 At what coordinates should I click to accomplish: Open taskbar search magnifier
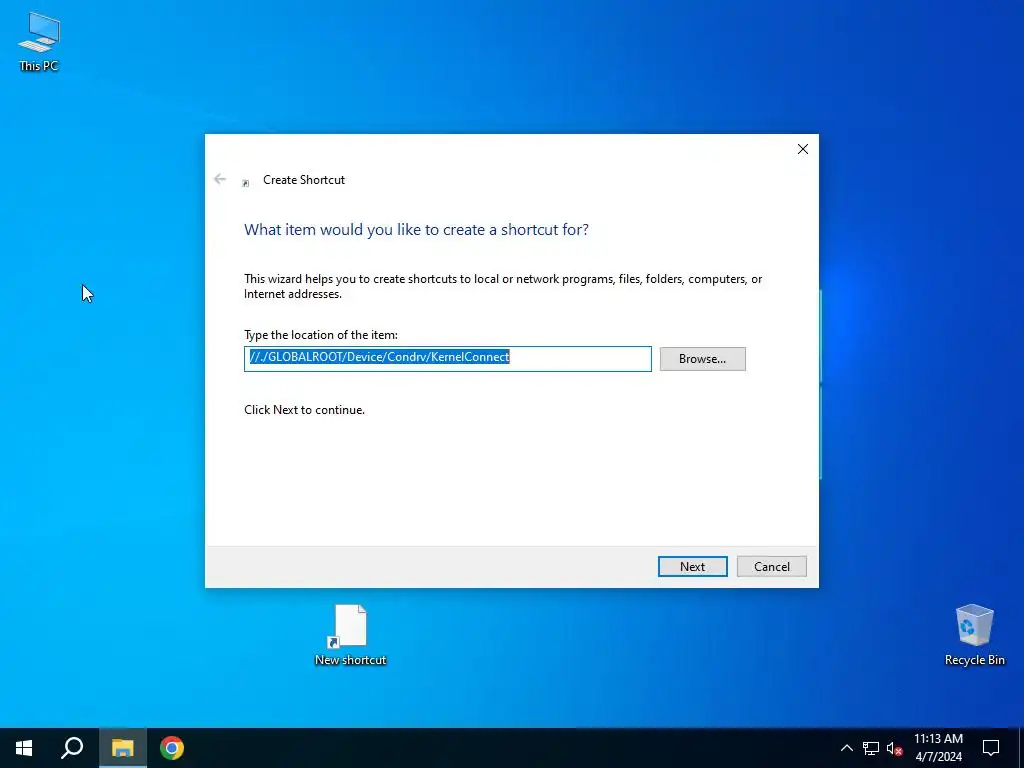coord(72,748)
